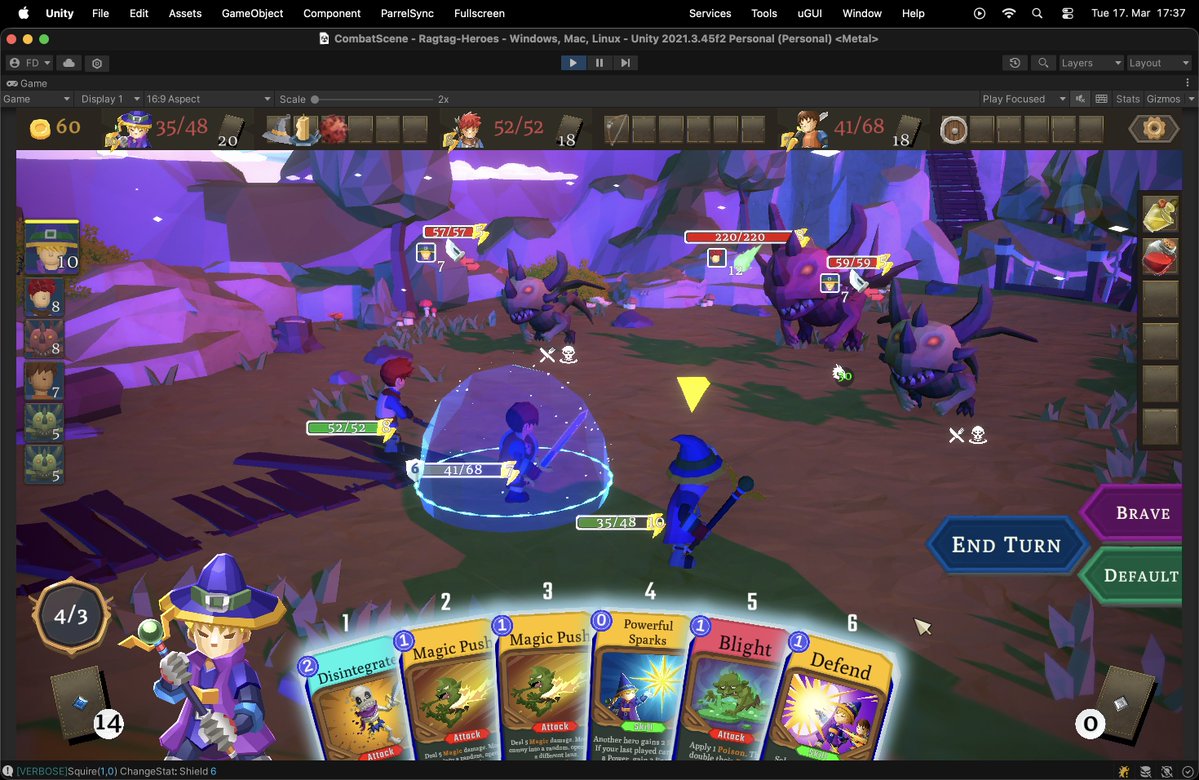This screenshot has width=1199, height=780.
Task: Open the Layers dropdown
Action: (1089, 63)
